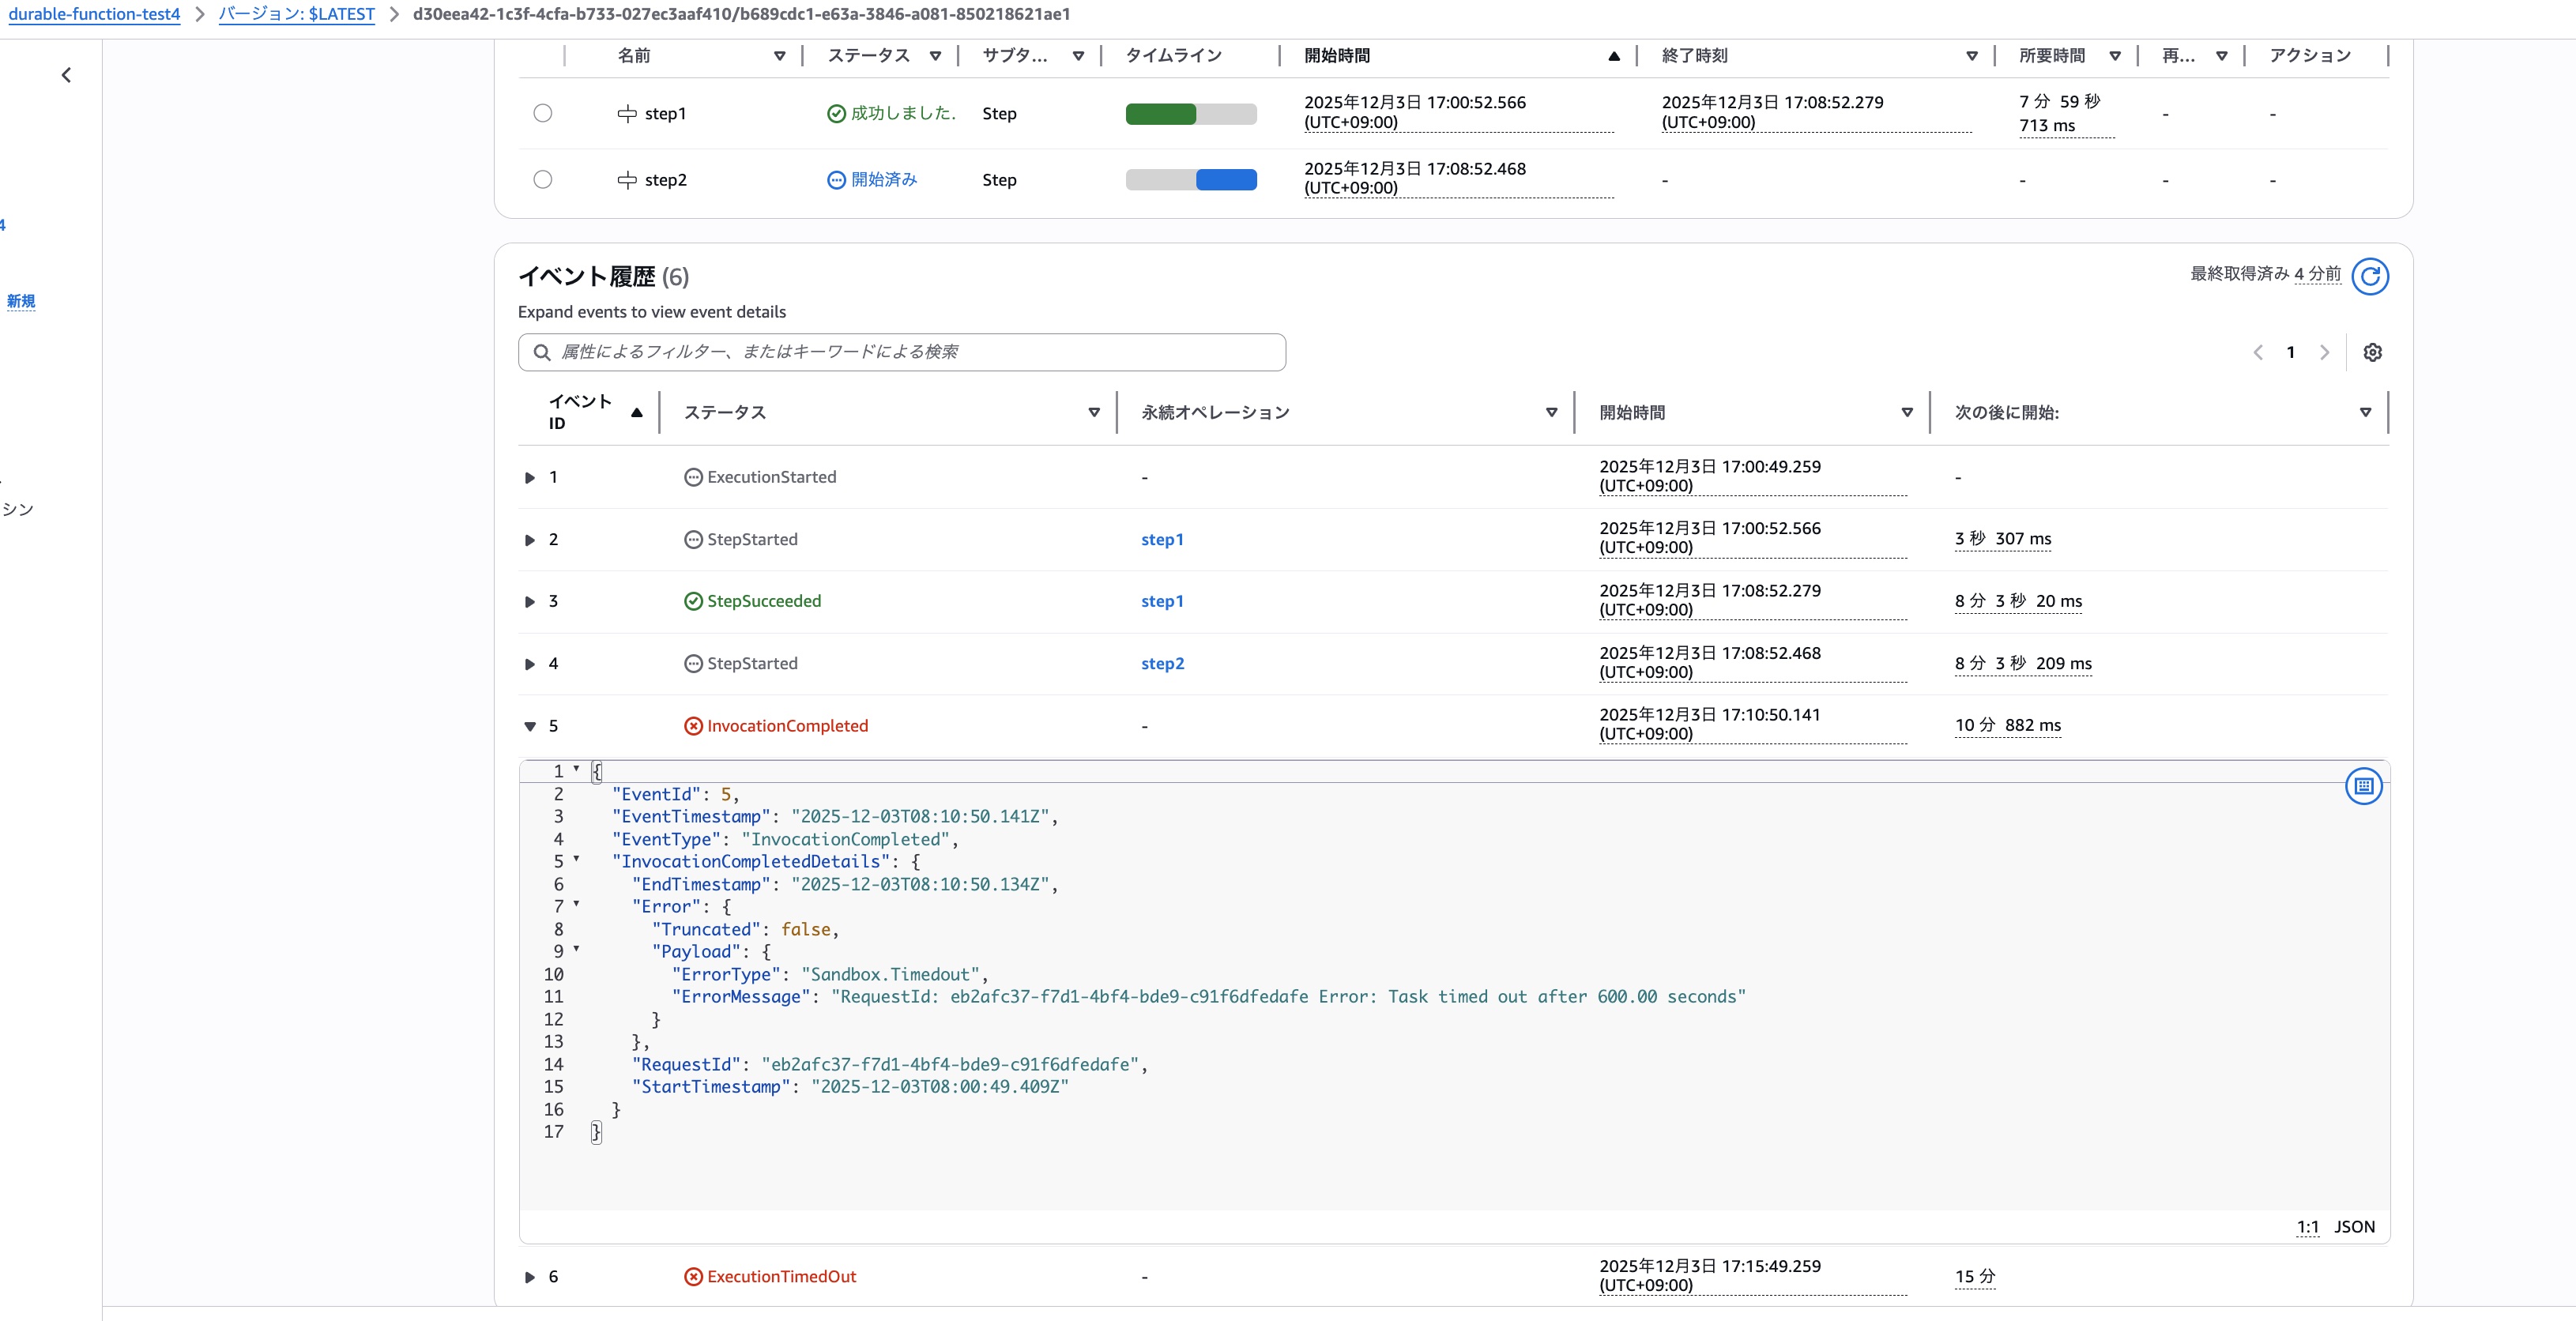Open event history preferences gear

[x=2372, y=352]
